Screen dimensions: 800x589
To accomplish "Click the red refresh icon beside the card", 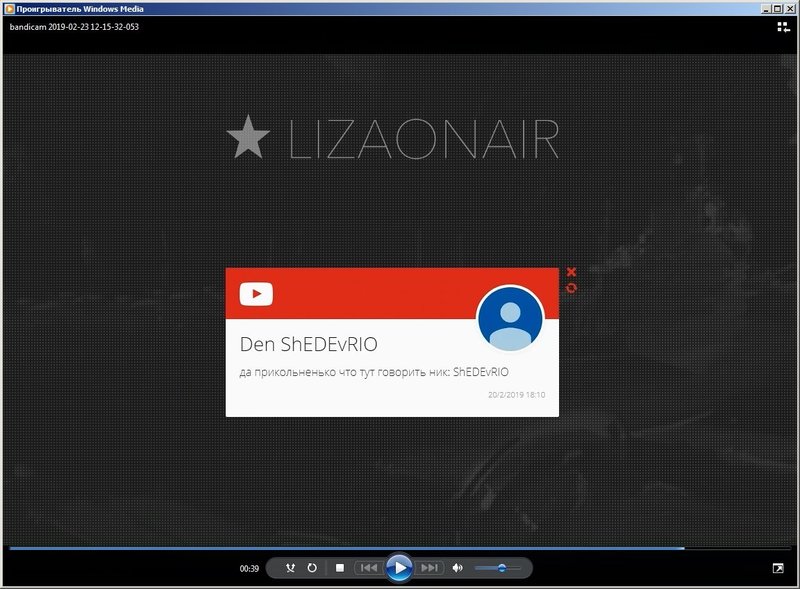I will (x=571, y=288).
